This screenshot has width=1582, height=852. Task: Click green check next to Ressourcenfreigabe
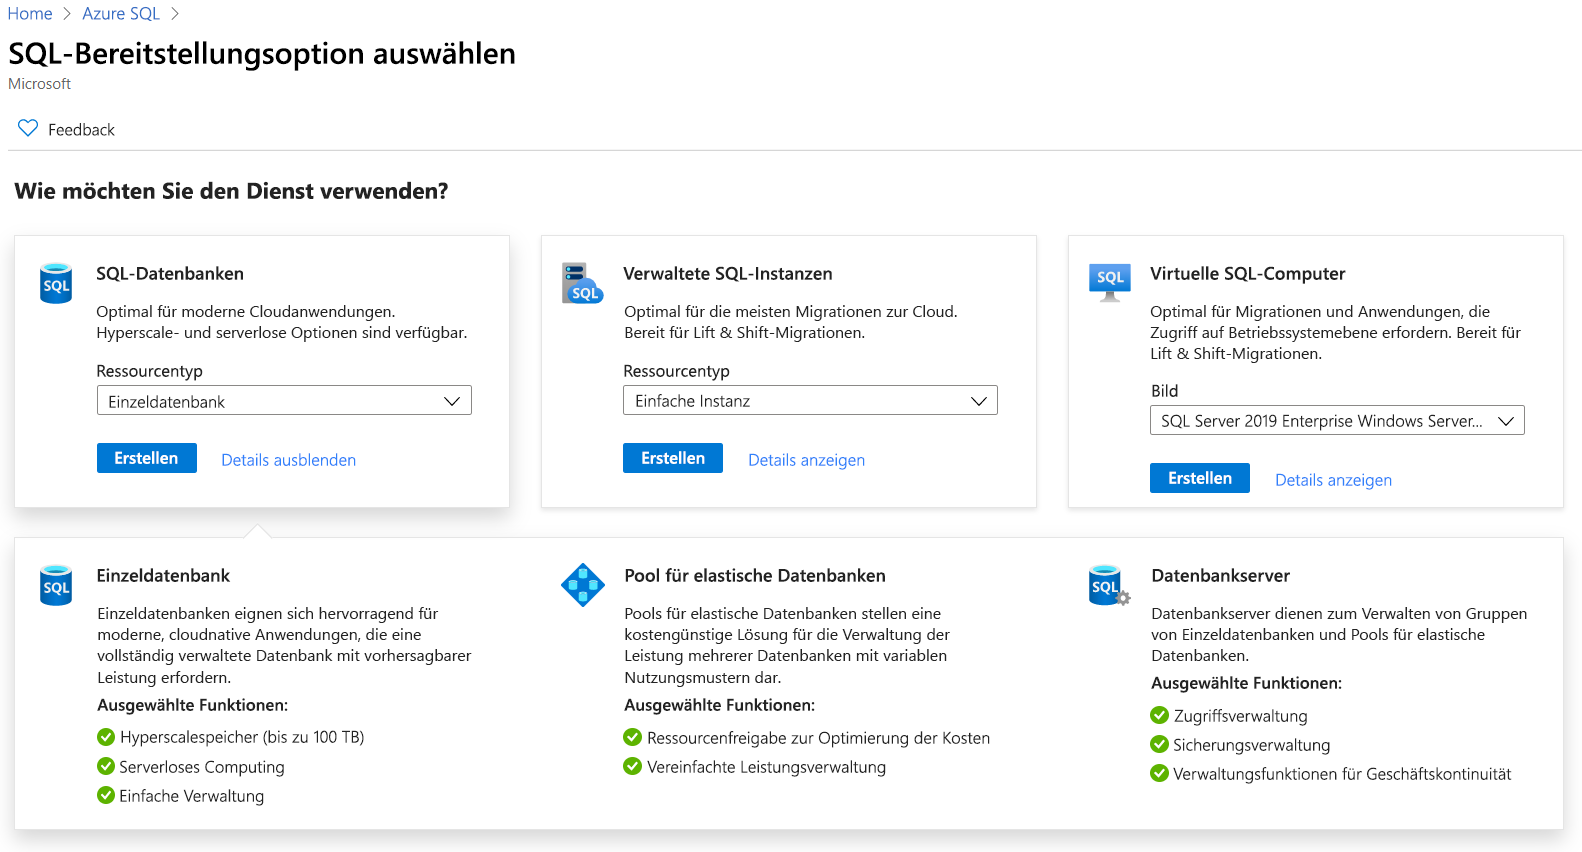pos(632,737)
